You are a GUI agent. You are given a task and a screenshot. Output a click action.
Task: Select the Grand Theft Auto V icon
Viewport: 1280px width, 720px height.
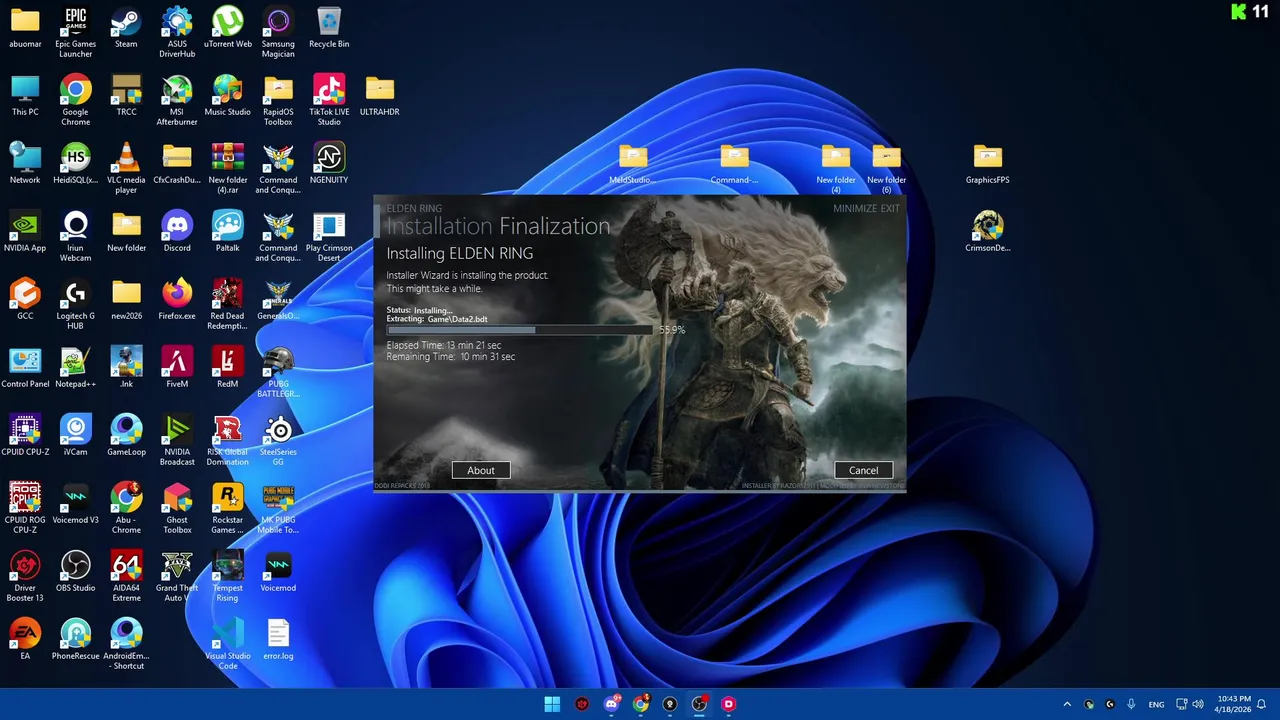pyautogui.click(x=177, y=576)
